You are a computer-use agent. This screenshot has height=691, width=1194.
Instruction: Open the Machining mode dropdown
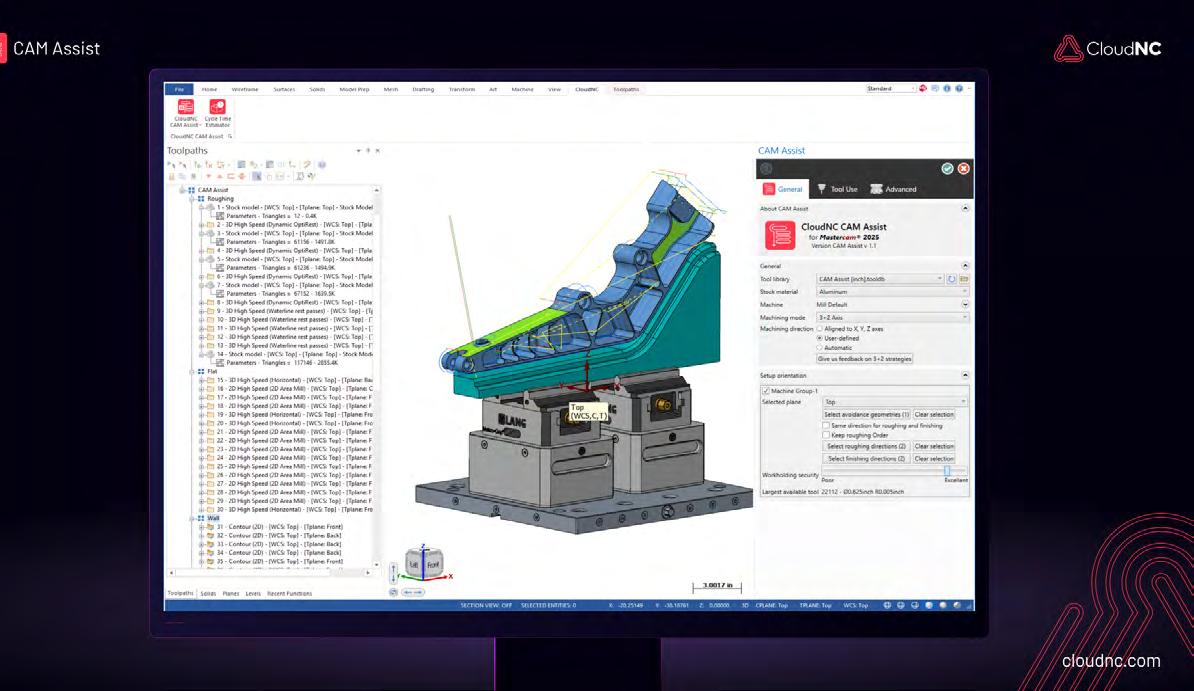(892, 318)
